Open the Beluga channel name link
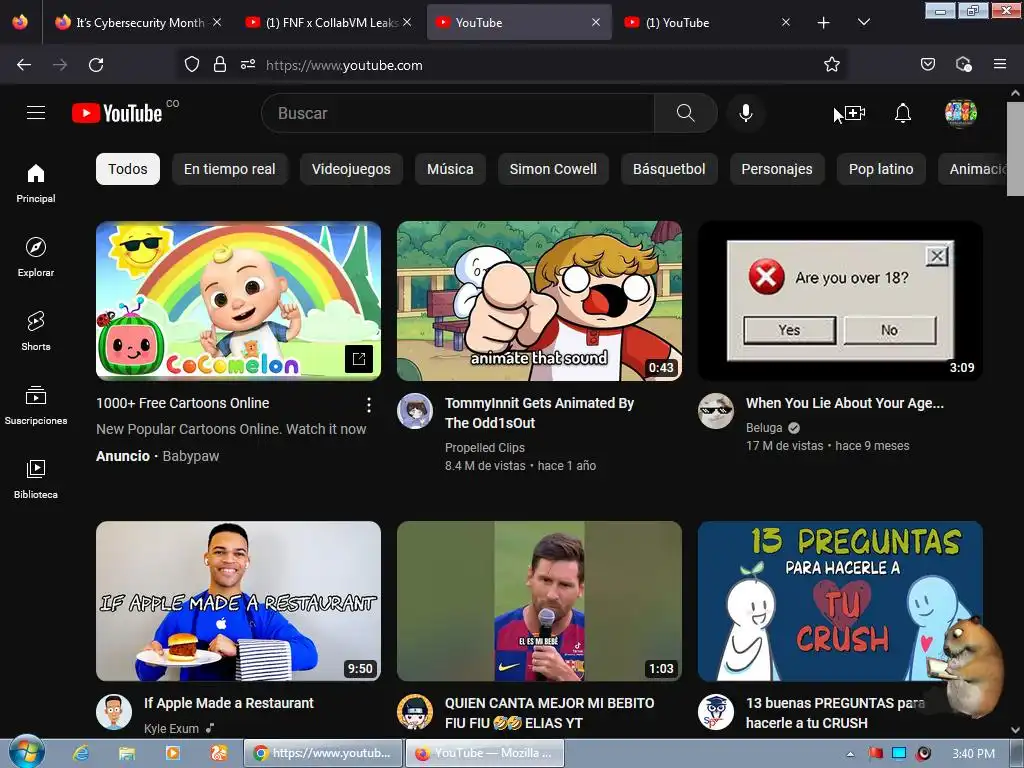1024x768 pixels. (764, 428)
